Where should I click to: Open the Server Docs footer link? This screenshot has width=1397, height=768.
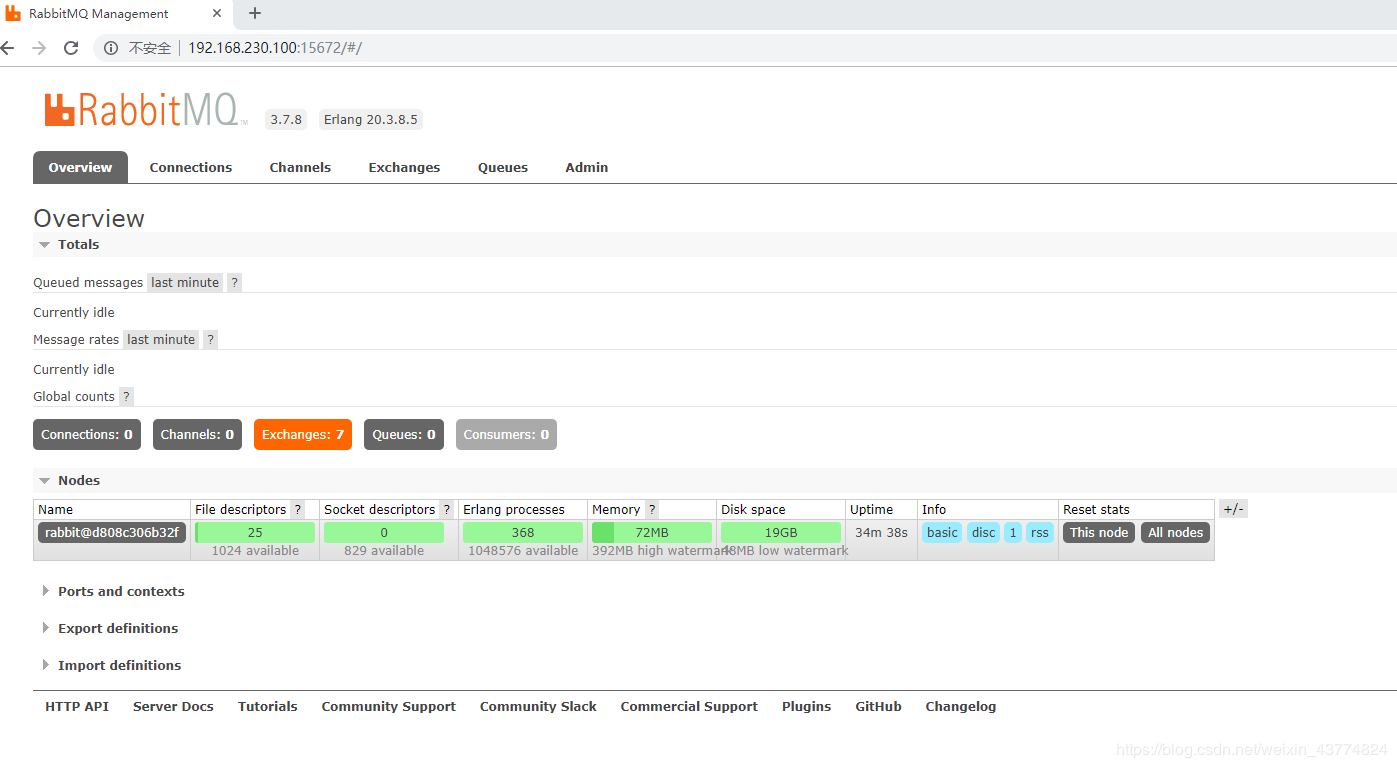click(173, 707)
